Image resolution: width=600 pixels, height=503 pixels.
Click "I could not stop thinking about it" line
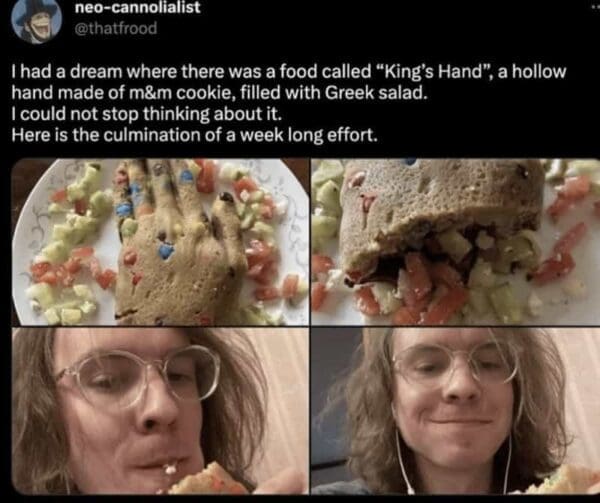(x=147, y=114)
